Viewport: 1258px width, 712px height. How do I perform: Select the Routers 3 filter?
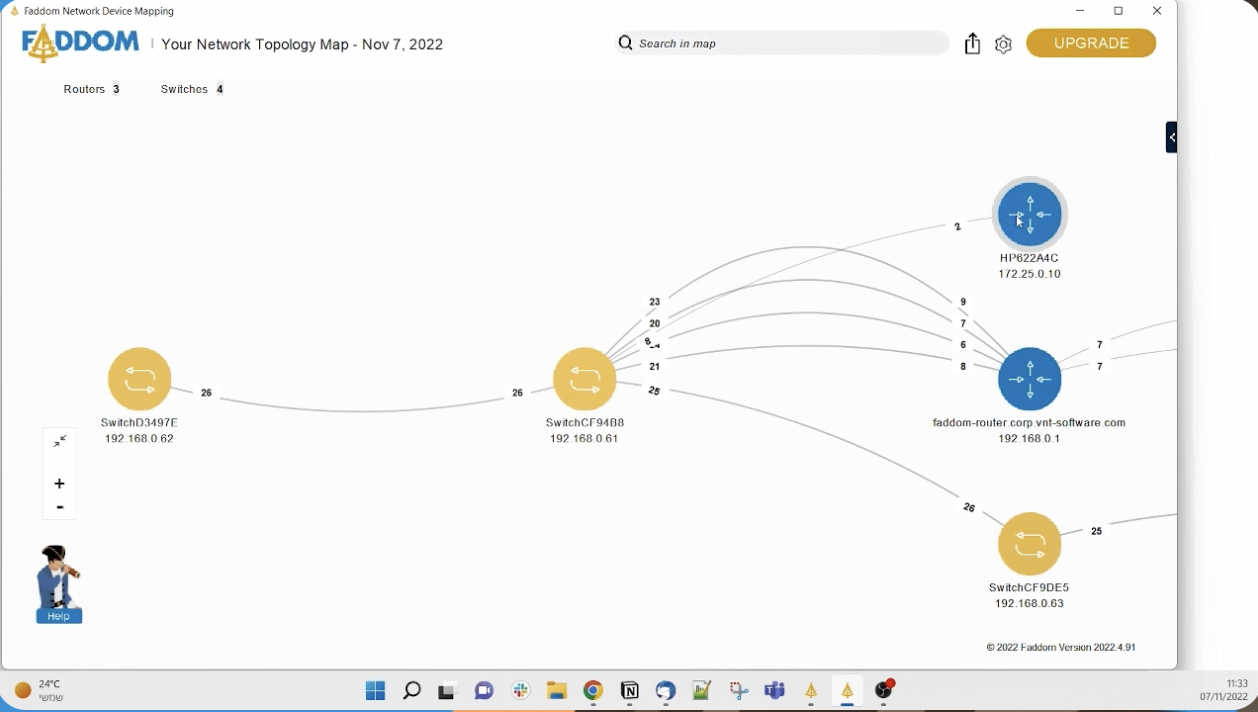[x=92, y=89]
